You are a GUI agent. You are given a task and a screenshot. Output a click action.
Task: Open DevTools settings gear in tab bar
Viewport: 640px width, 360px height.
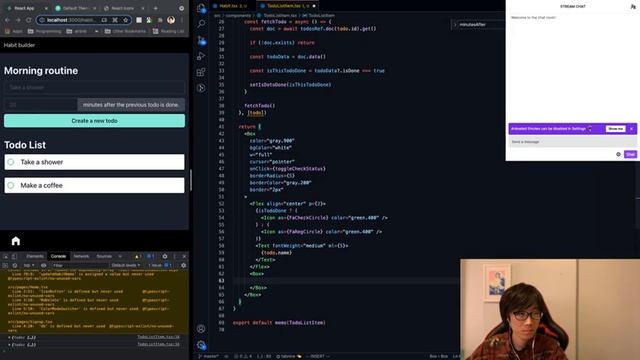[165, 256]
